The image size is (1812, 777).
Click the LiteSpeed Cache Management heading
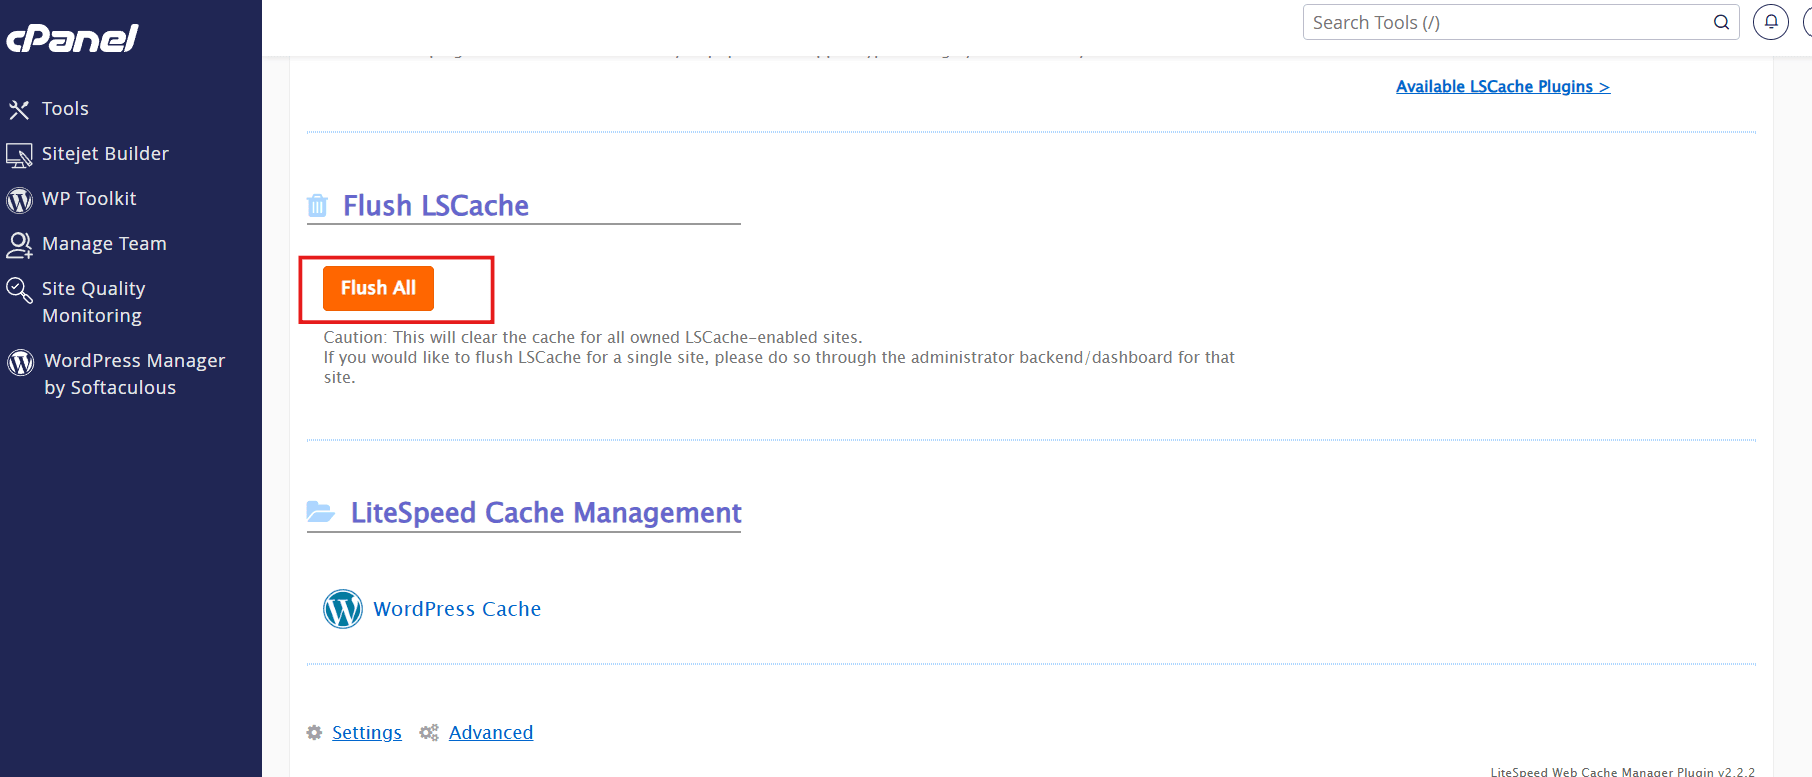(546, 513)
